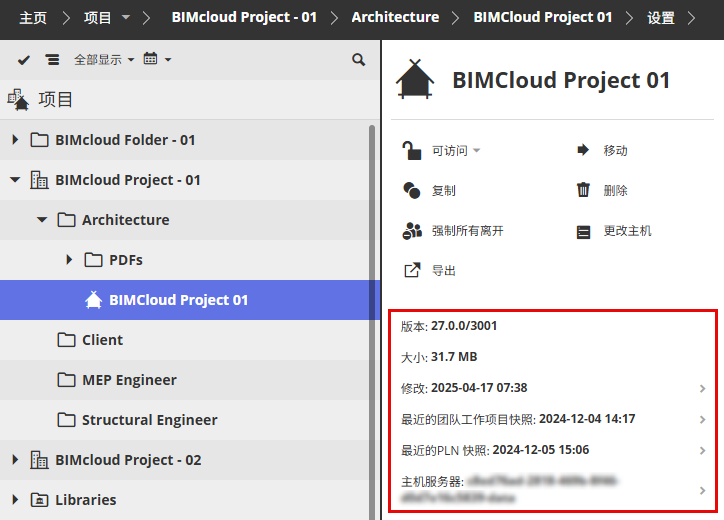724x520 pixels.
Task: Collapse the Architecture folder
Action: (x=42, y=220)
